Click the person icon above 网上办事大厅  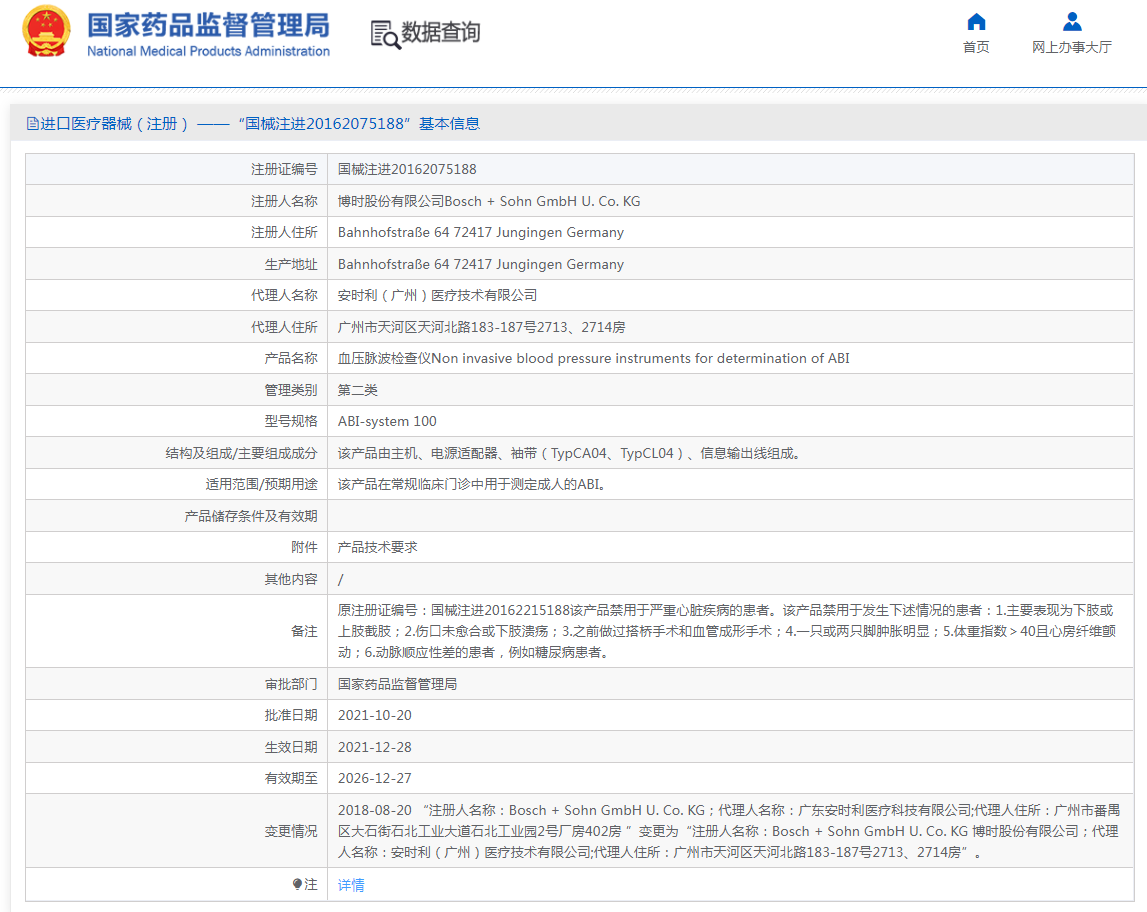1071,22
